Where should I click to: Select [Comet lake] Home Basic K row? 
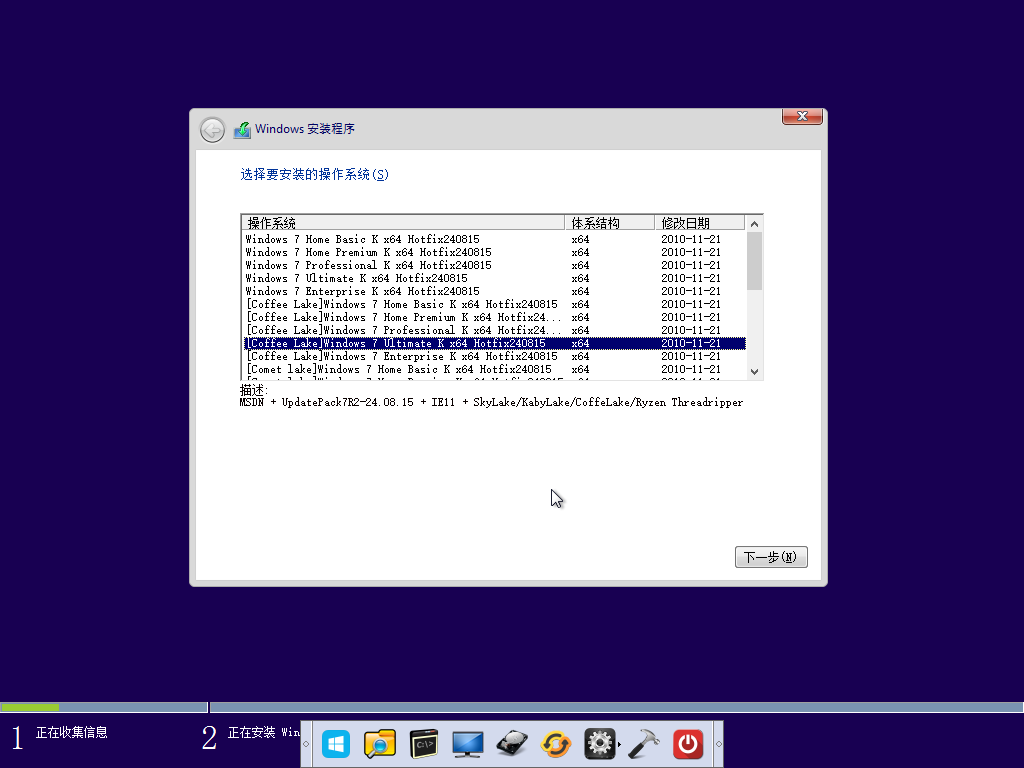tap(494, 370)
